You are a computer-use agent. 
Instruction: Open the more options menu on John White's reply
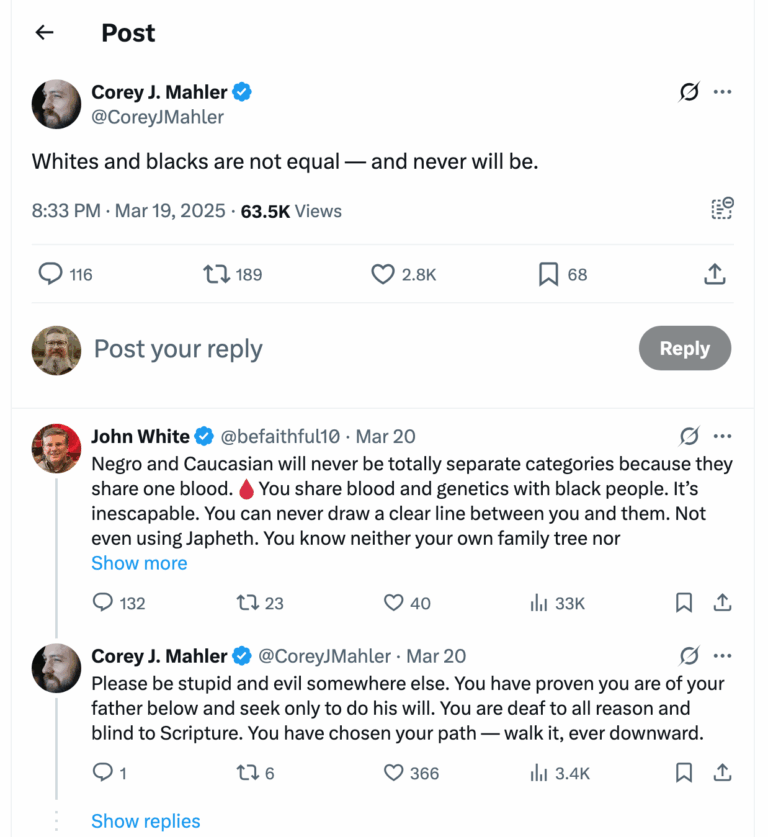(723, 436)
